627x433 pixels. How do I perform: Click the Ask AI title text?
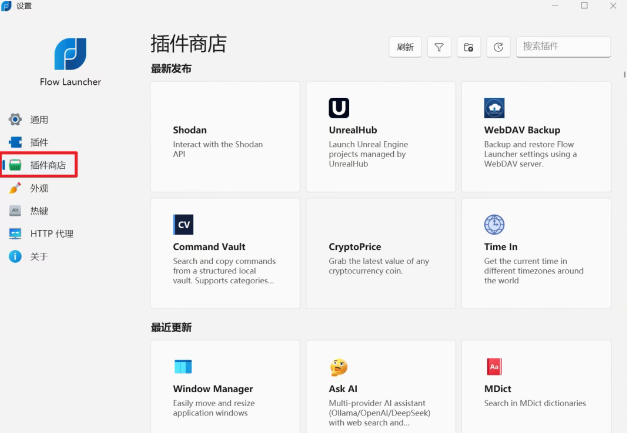[x=343, y=389]
